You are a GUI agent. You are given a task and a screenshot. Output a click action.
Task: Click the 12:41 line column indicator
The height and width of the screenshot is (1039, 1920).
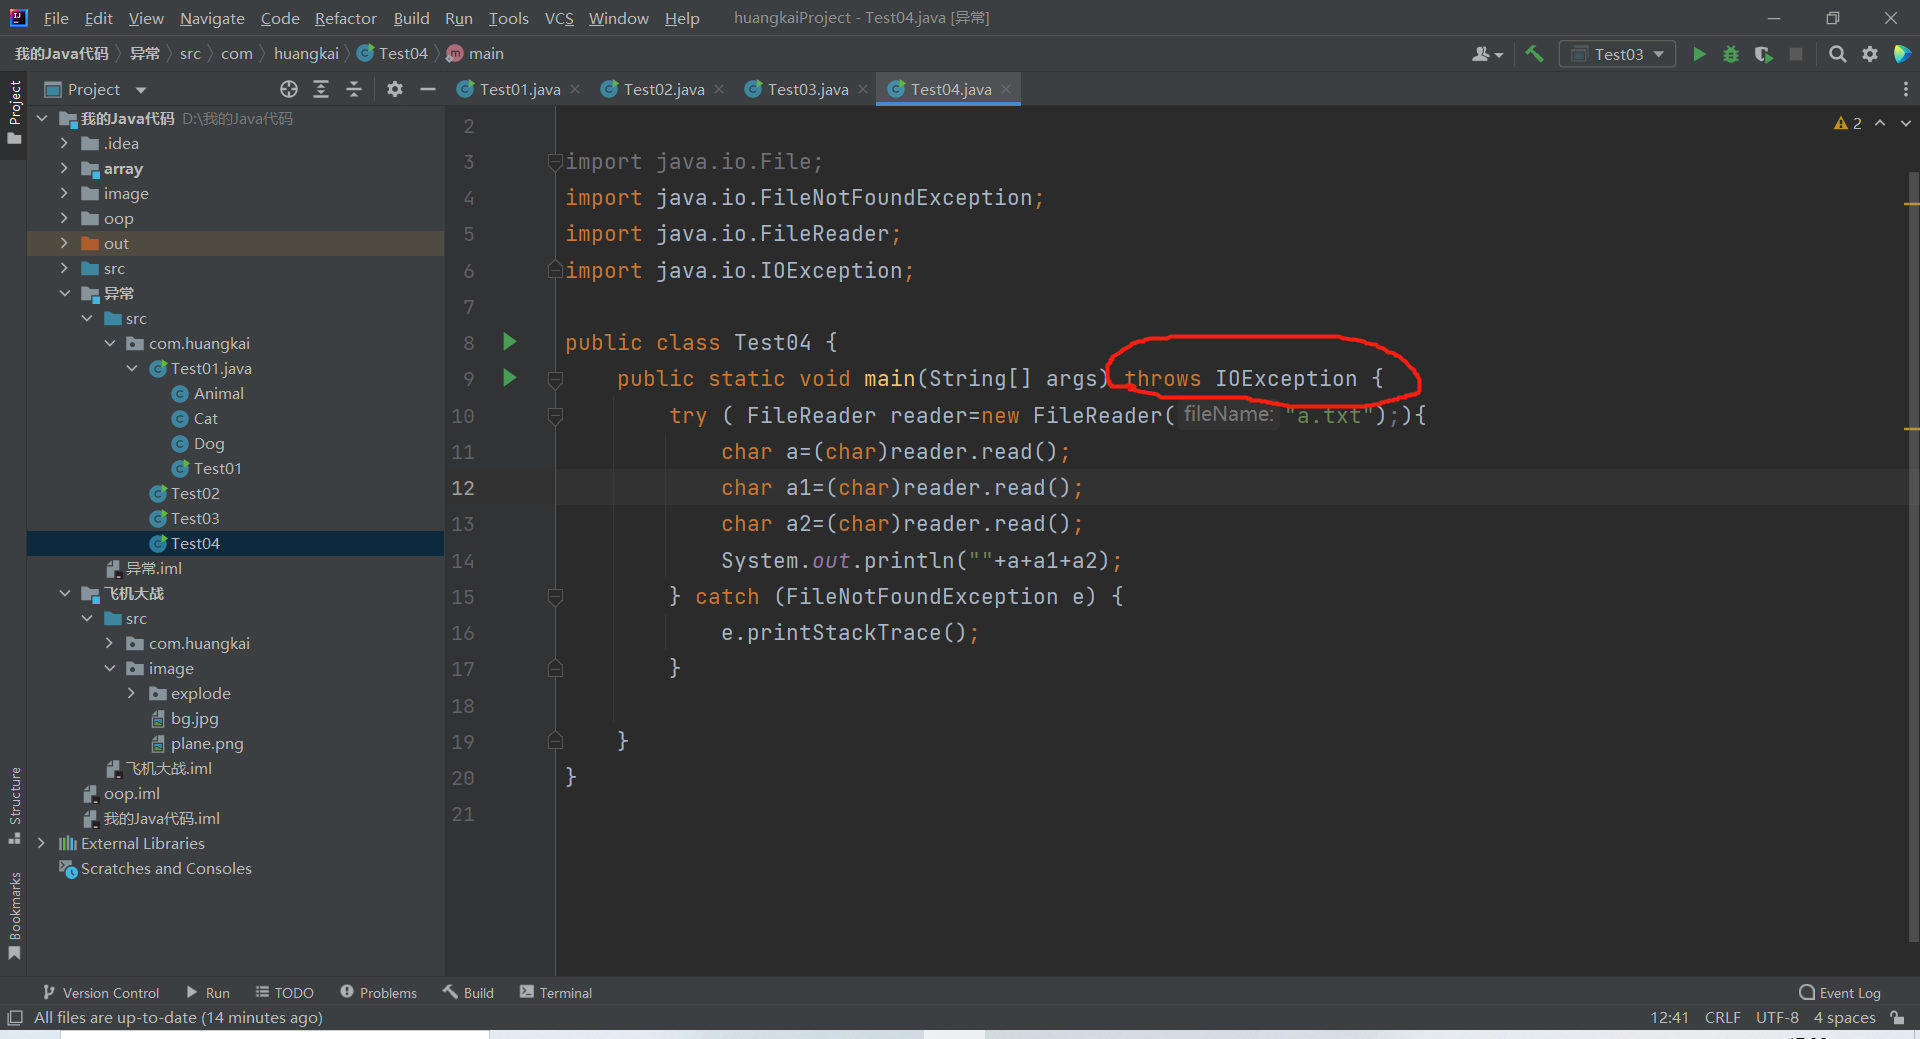(1669, 1018)
